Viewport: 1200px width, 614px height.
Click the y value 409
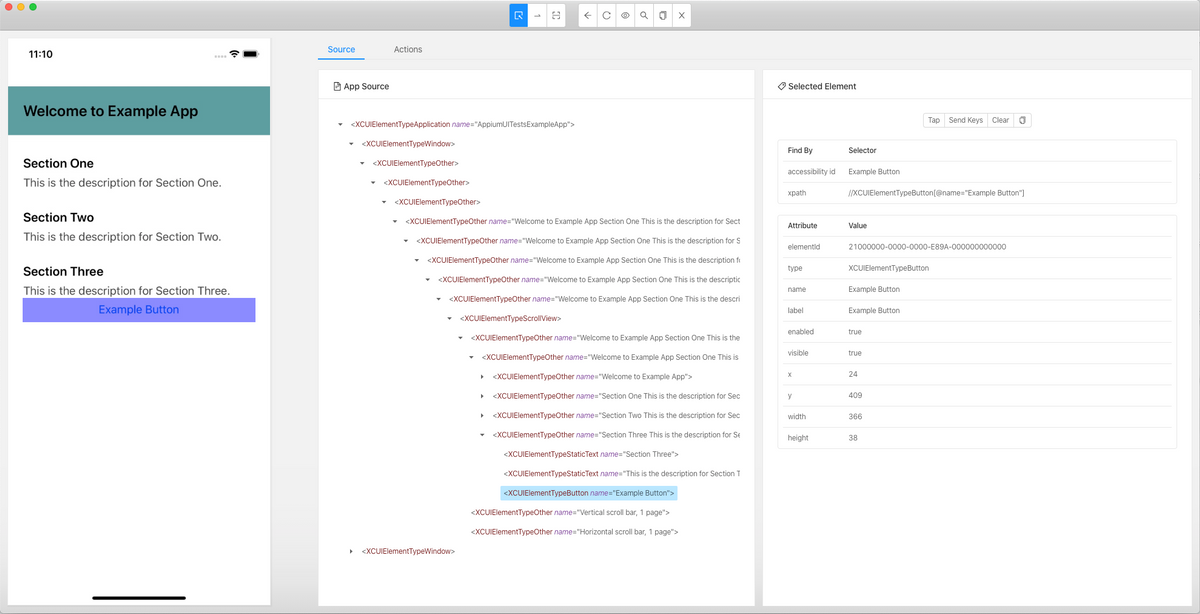[855, 396]
